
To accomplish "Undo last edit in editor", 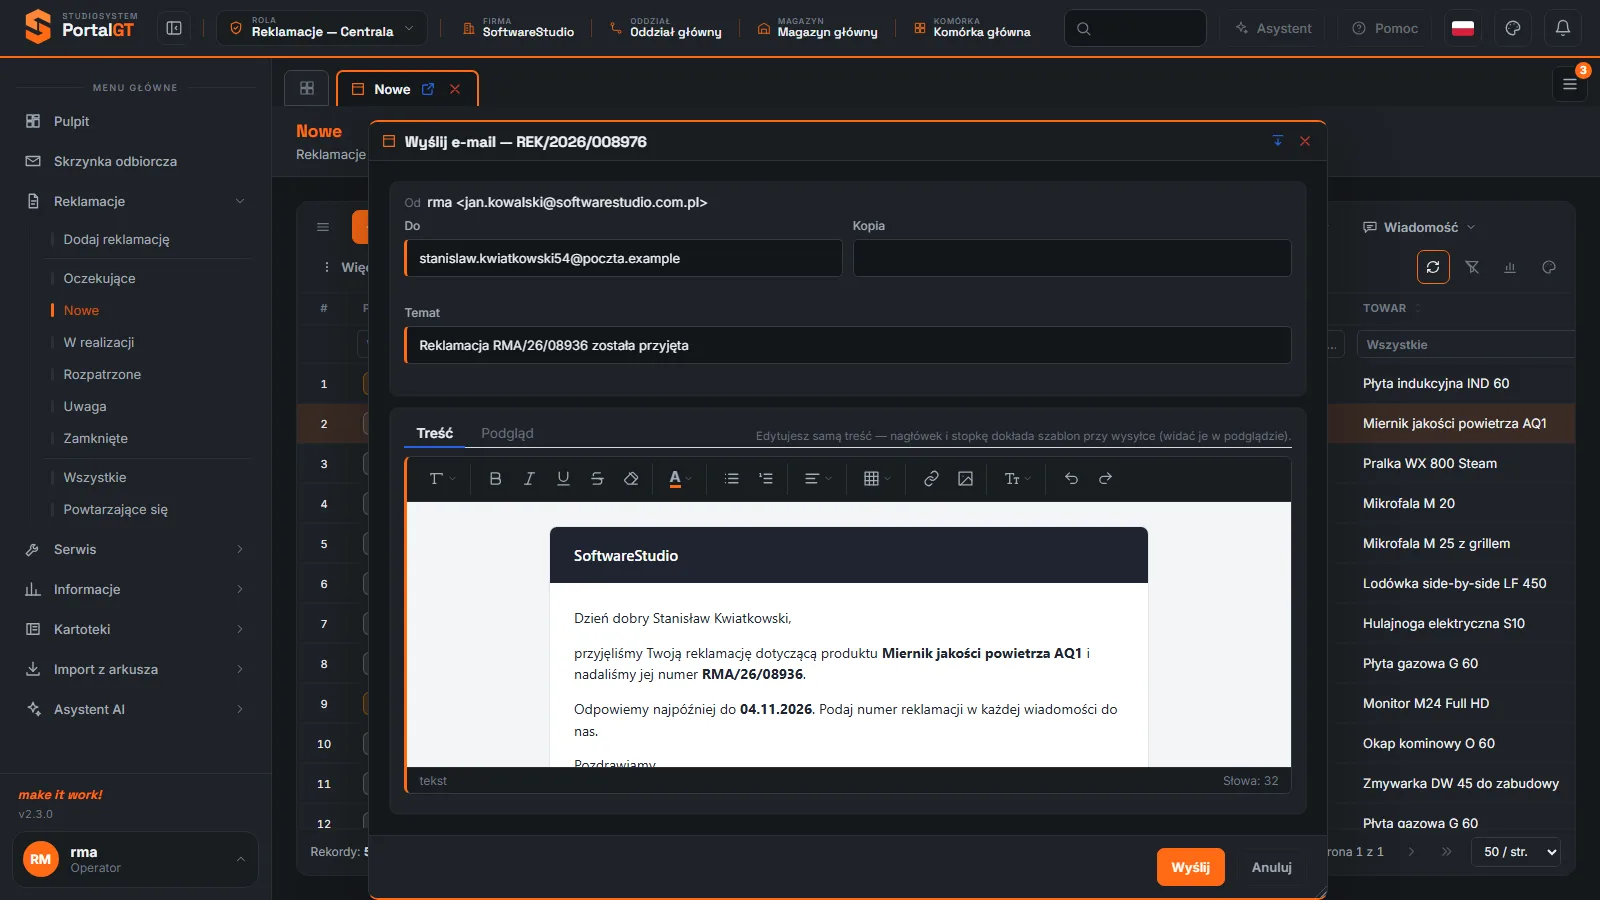I will tap(1071, 479).
